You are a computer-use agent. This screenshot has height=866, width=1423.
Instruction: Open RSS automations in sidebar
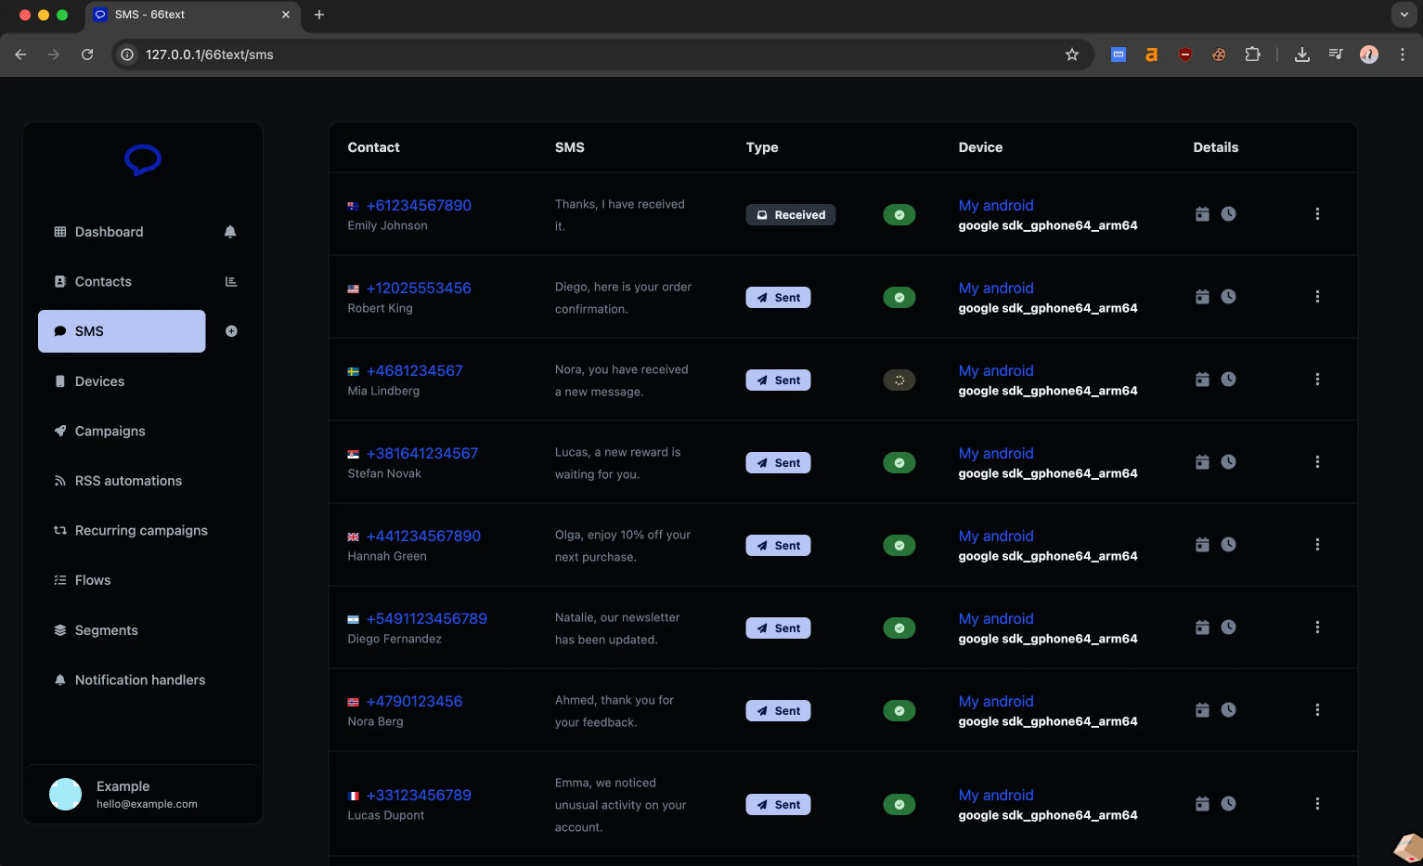click(x=122, y=481)
